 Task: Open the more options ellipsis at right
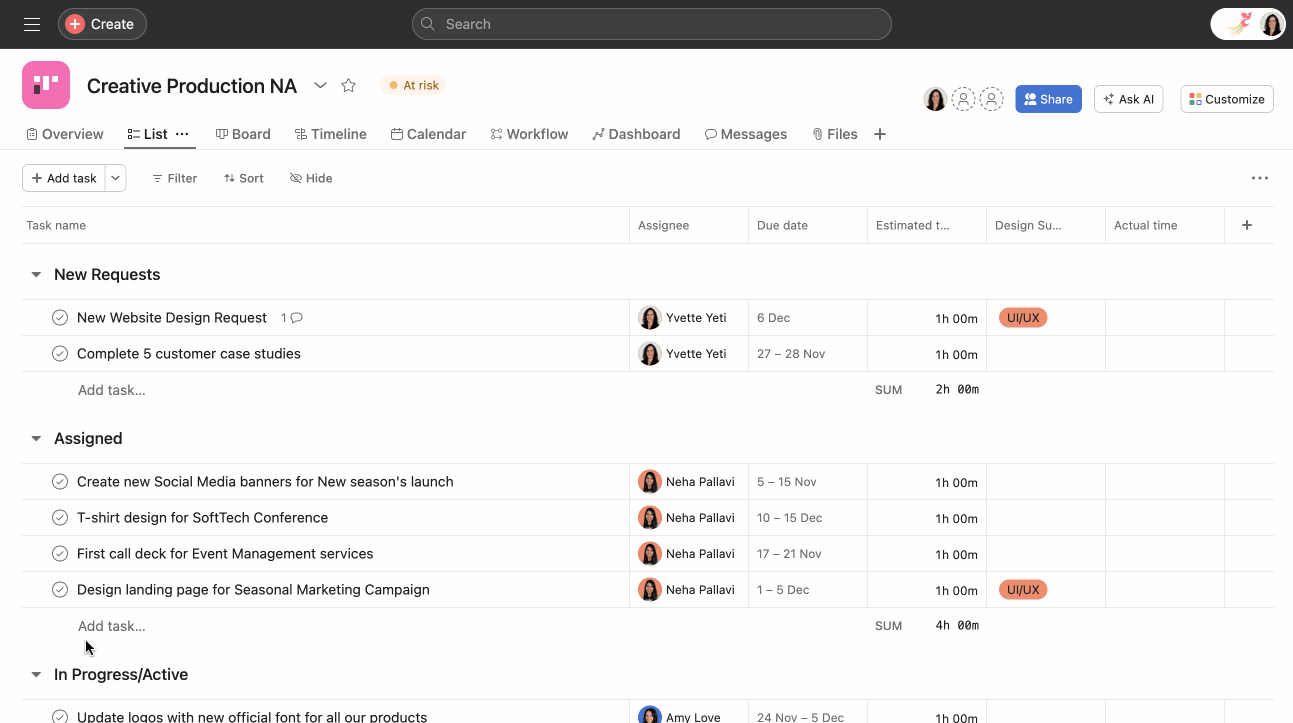click(1259, 178)
